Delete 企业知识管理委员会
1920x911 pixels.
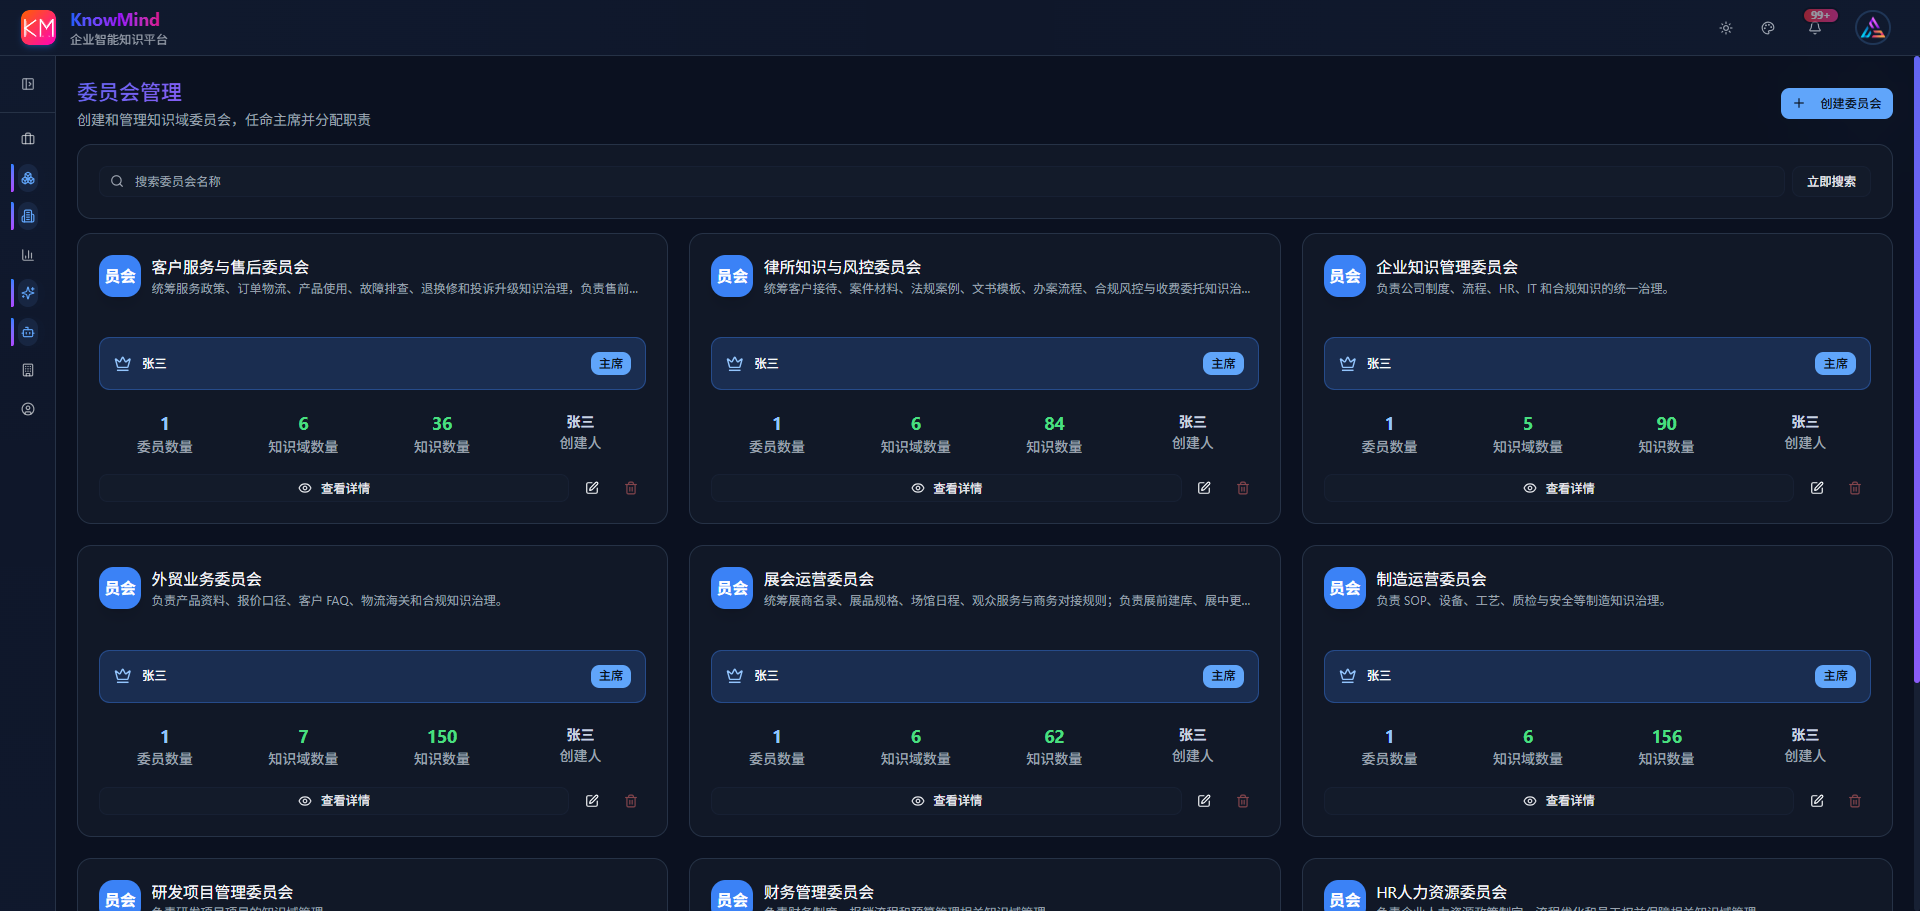click(x=1855, y=488)
